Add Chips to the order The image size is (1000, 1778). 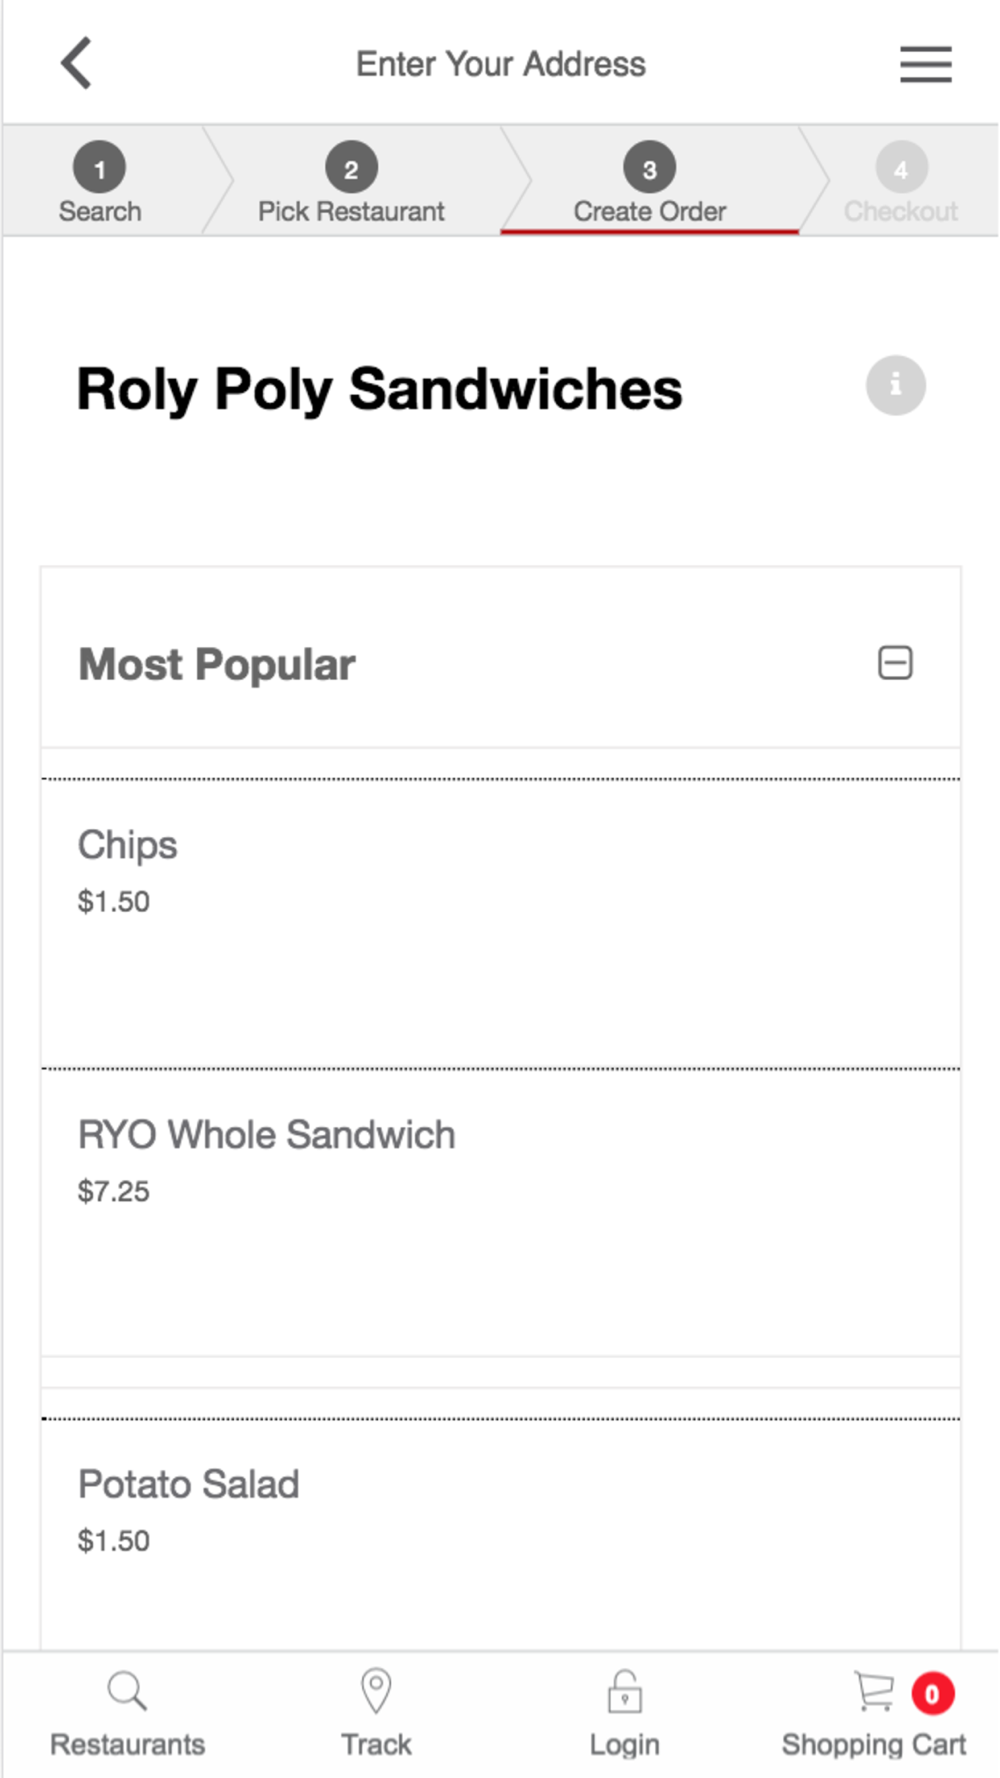click(128, 846)
